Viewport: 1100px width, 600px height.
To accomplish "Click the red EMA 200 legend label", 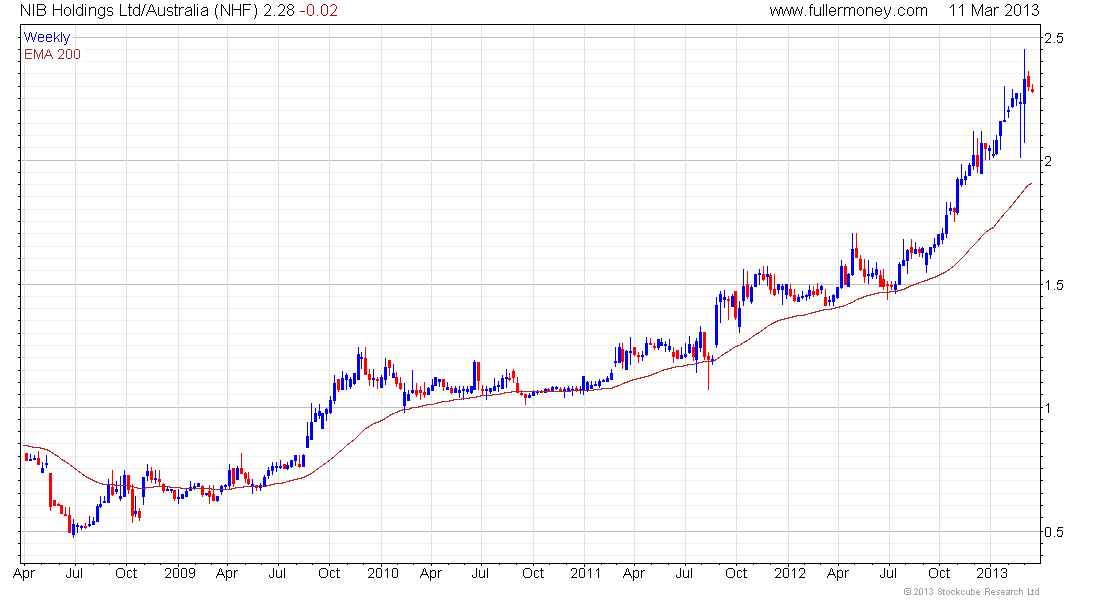I will (52, 54).
